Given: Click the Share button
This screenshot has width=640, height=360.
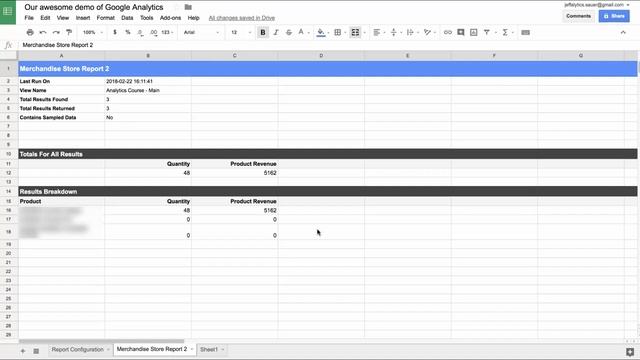Looking at the screenshot, I should 614,16.
